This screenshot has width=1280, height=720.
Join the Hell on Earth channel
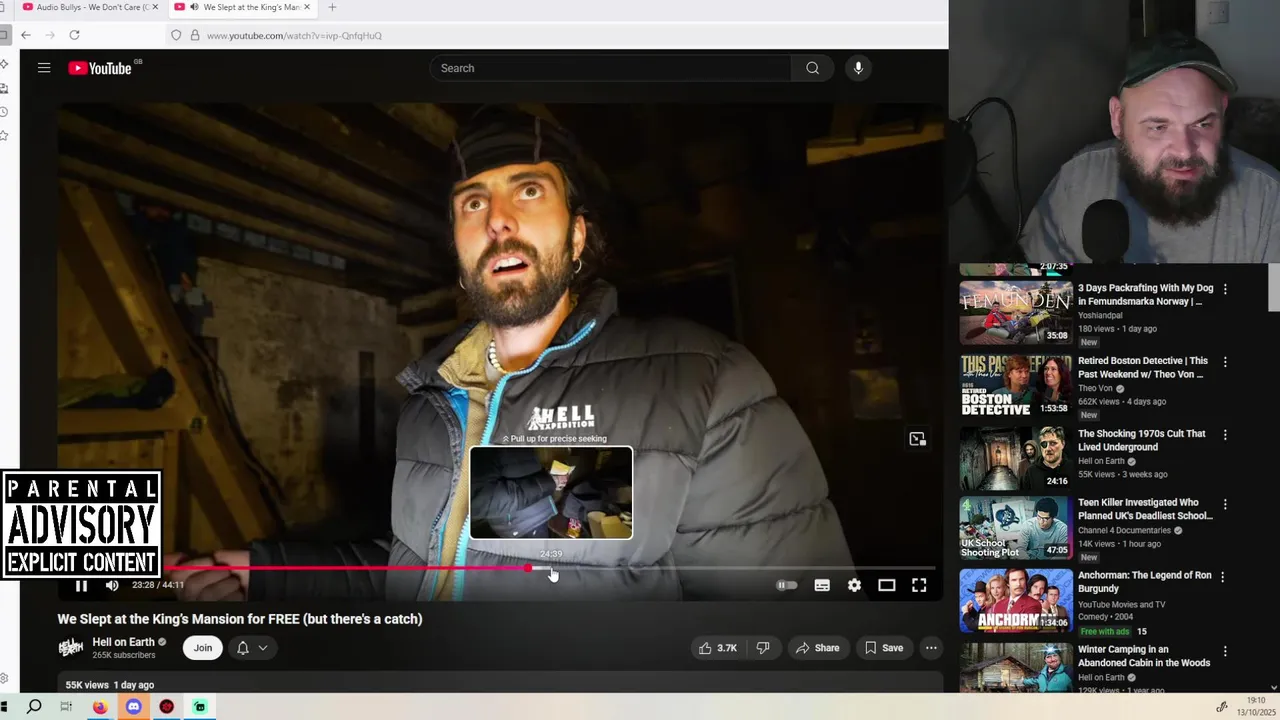click(x=203, y=648)
